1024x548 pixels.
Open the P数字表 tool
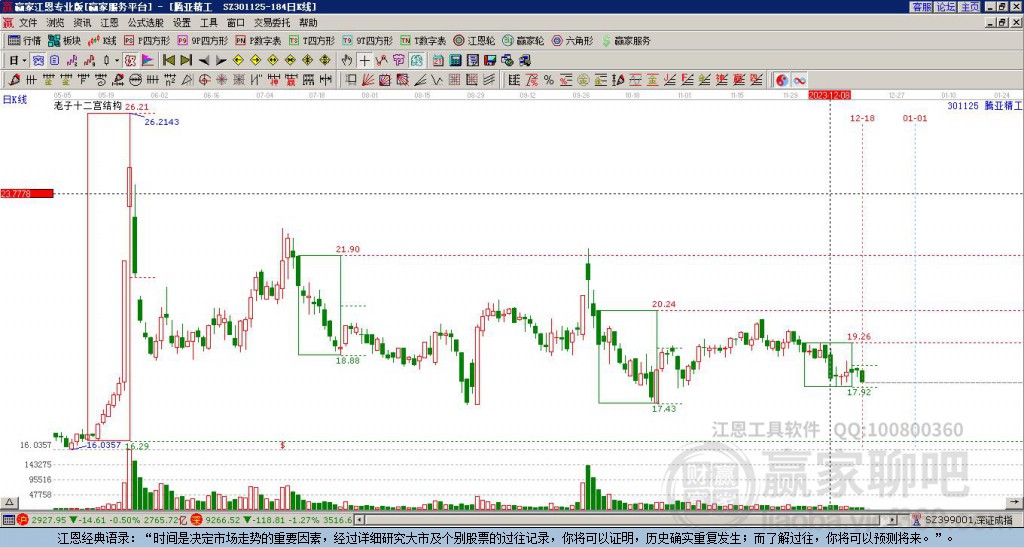click(258, 40)
